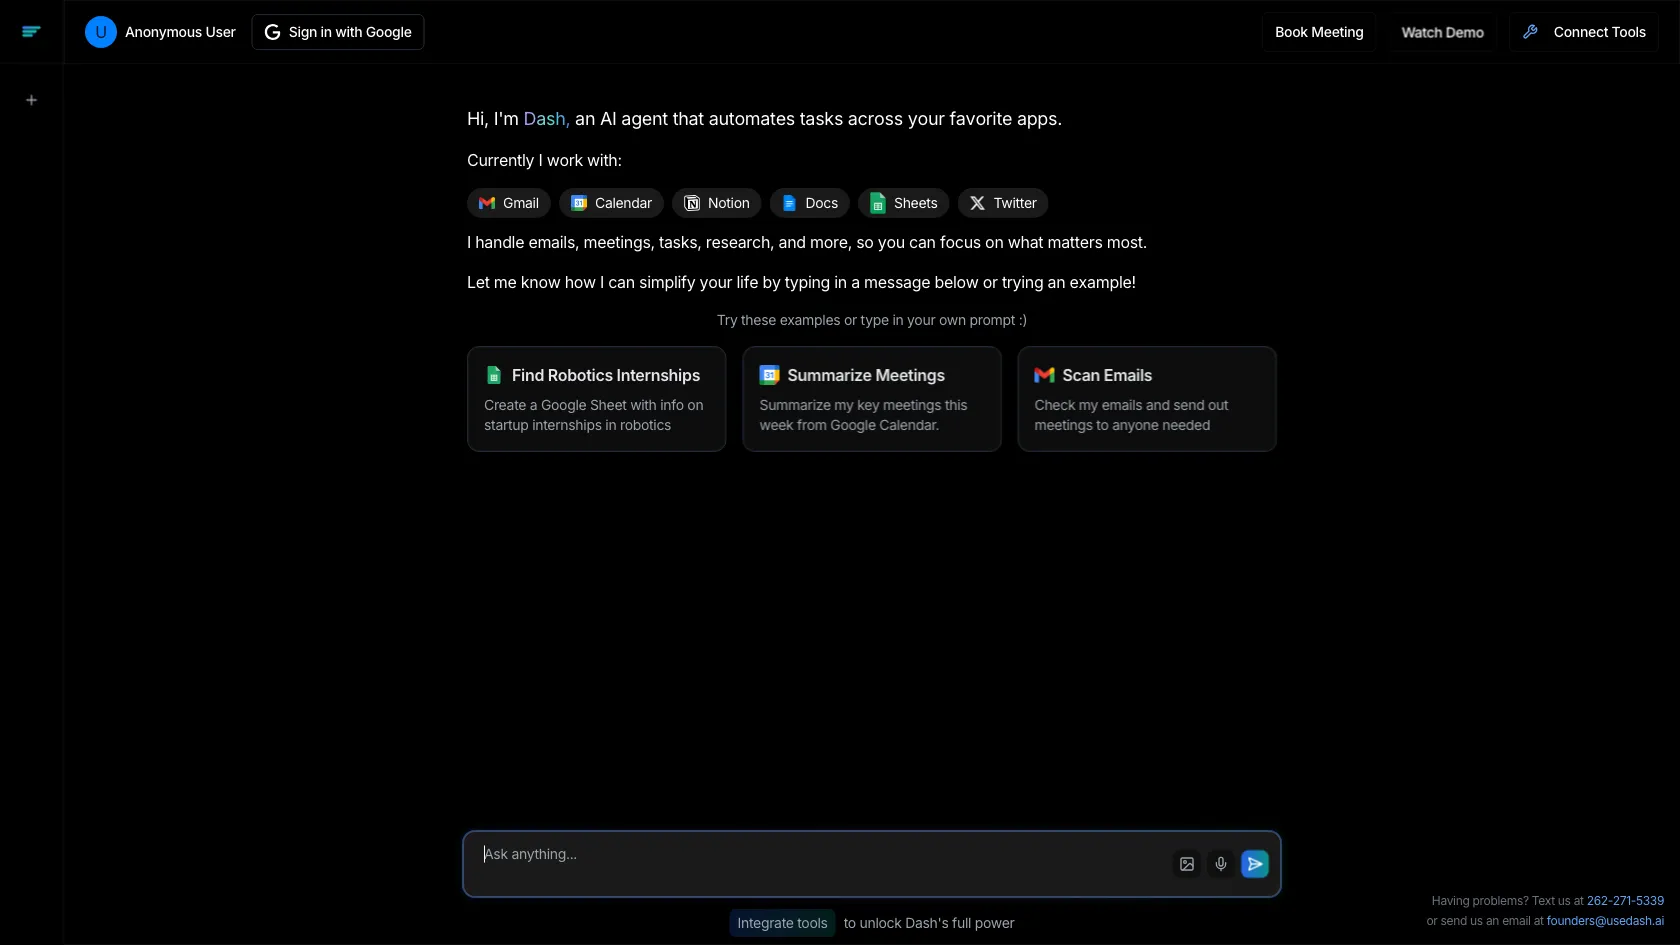
Task: Send message with the blue arrow
Action: click(1255, 864)
